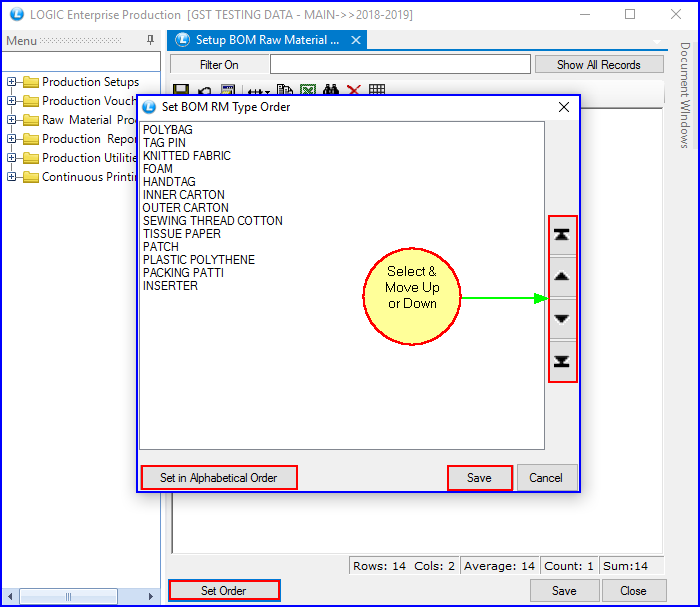
Task: Click the filter text input field
Action: [400, 64]
